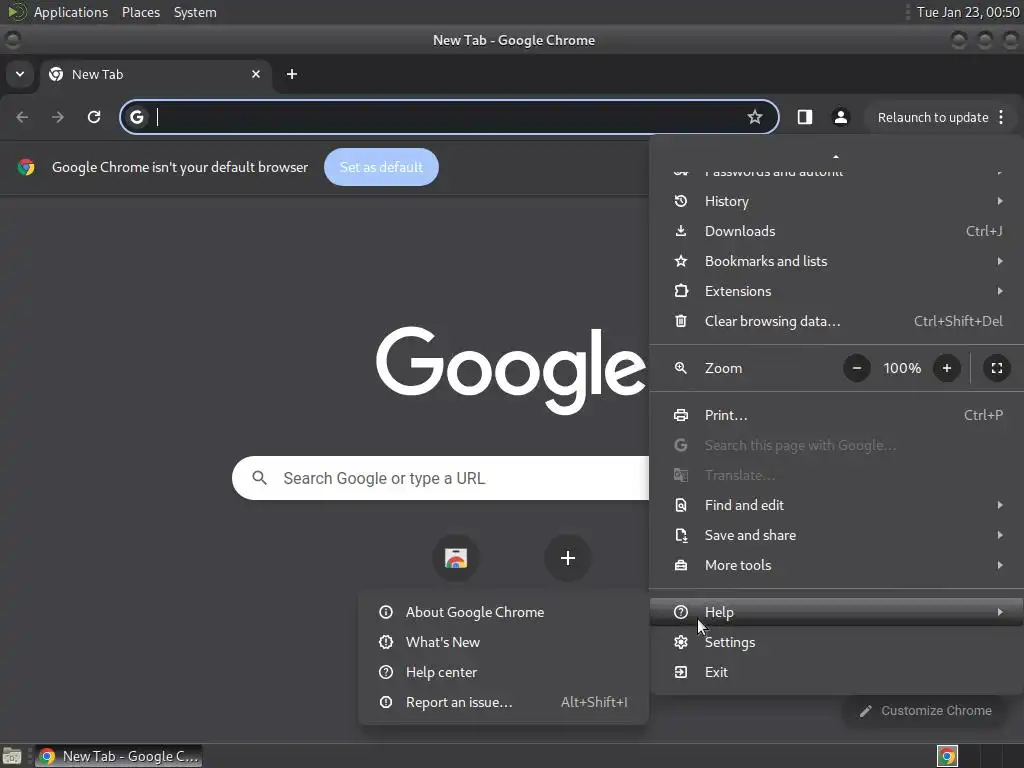Click the magnifier icon in Google search box
The height and width of the screenshot is (768, 1024).
coord(260,478)
